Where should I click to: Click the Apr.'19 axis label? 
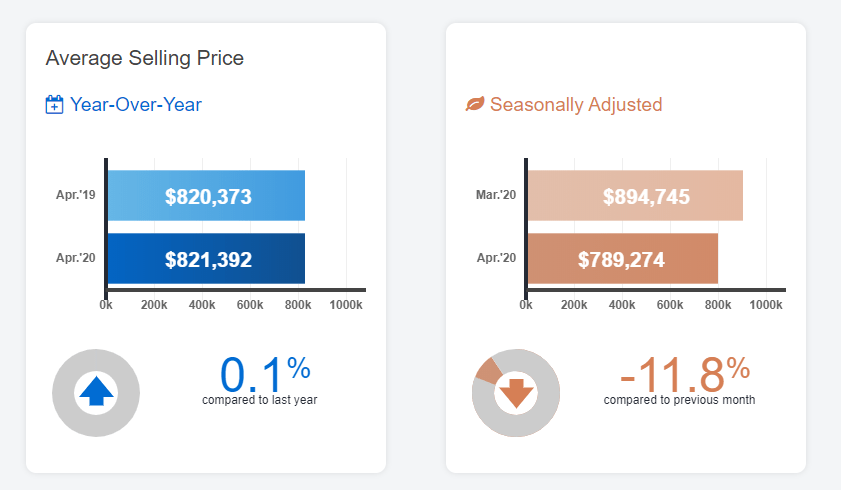pyautogui.click(x=78, y=196)
